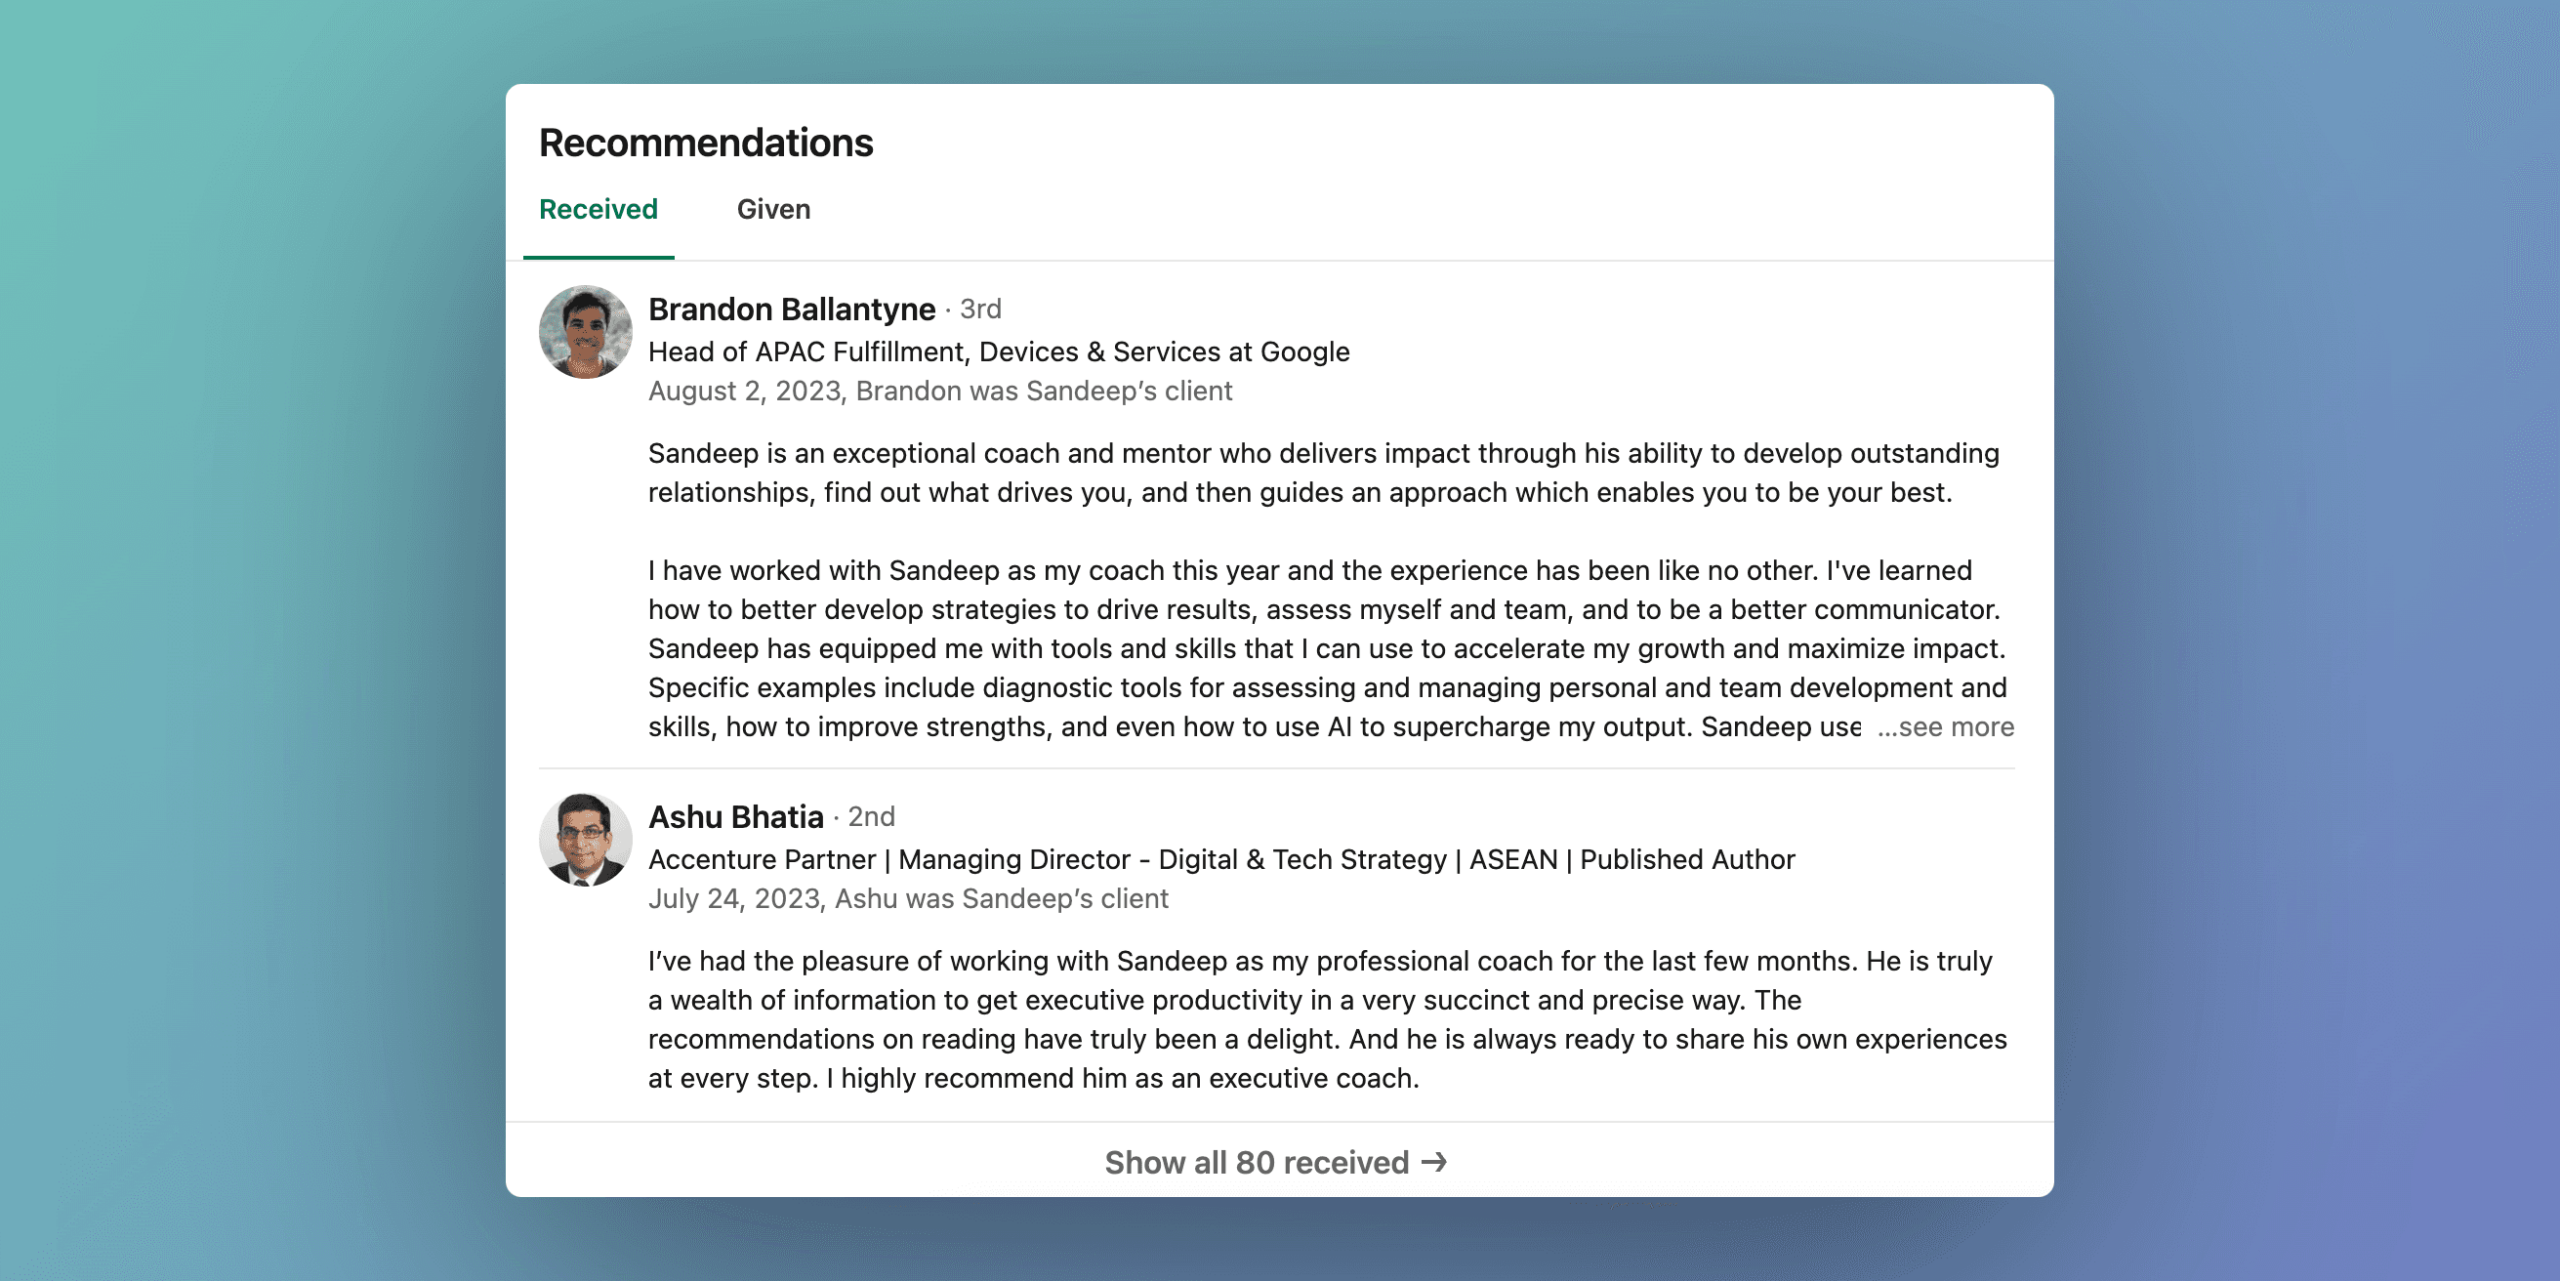Click the 2nd connection badge beside Ashu

[x=871, y=817]
